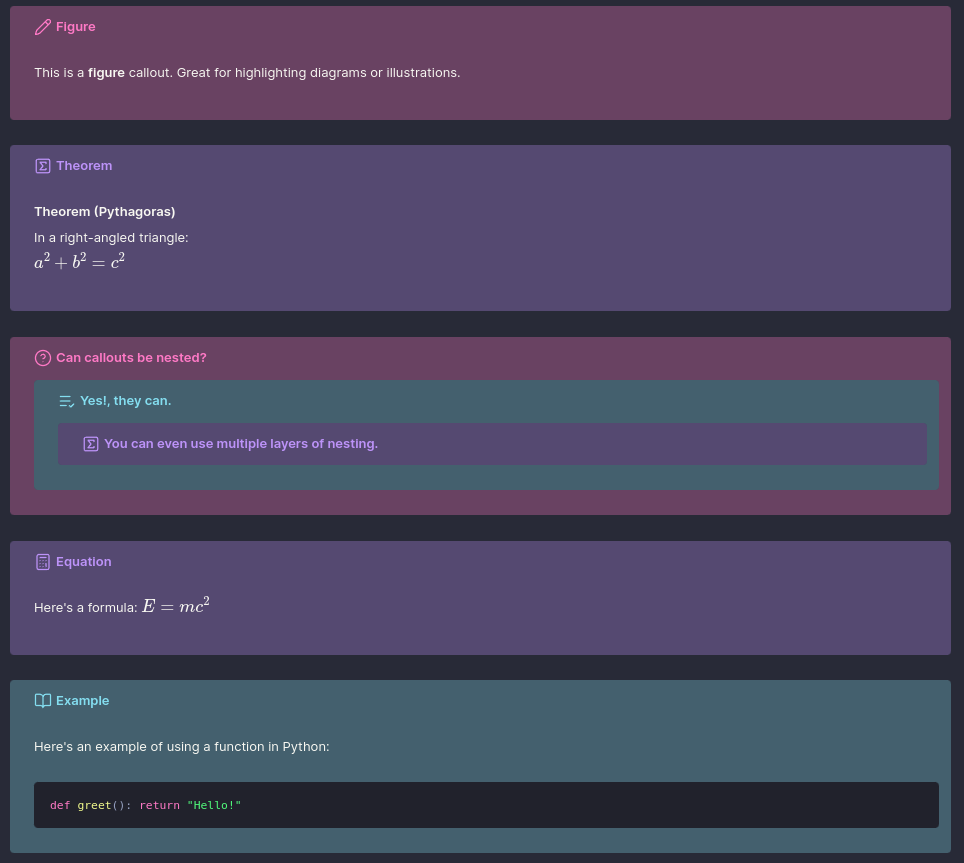This screenshot has width=964, height=863.
Task: Click the sigma icon next to Theorem
Action: coord(42,166)
